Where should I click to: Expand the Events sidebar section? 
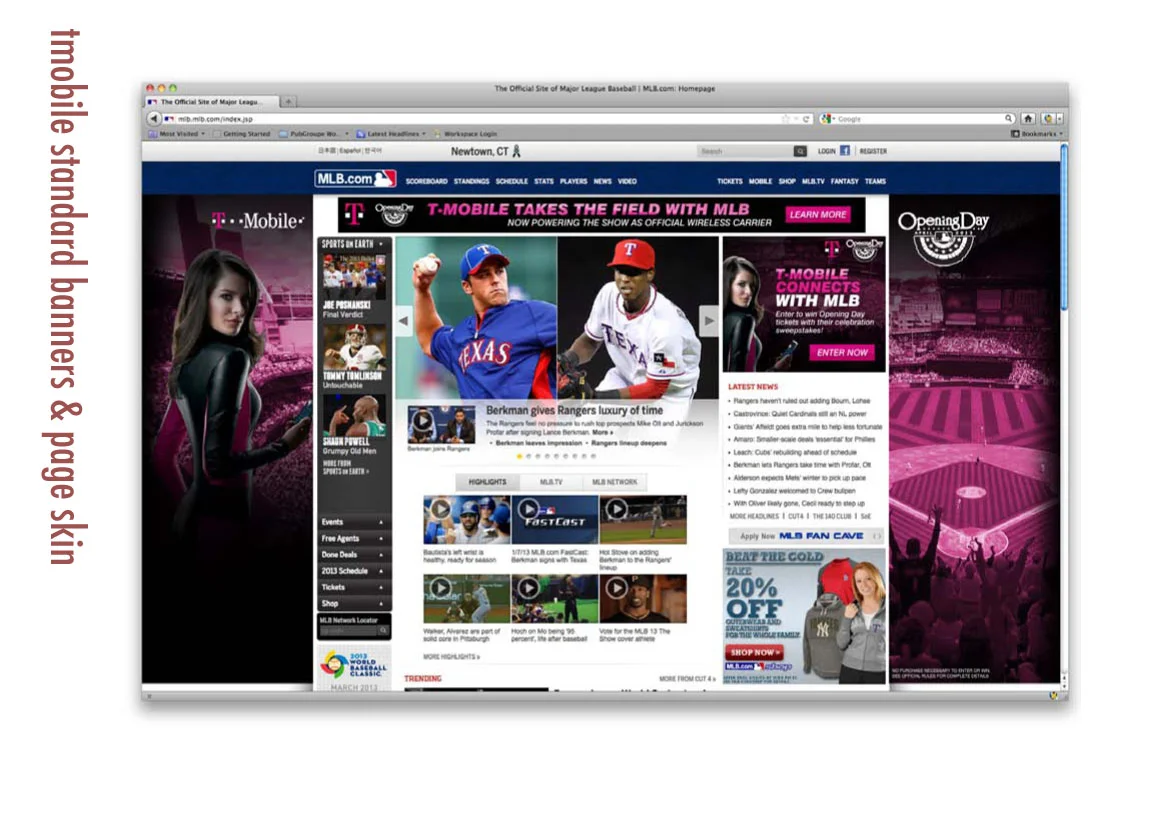354,522
